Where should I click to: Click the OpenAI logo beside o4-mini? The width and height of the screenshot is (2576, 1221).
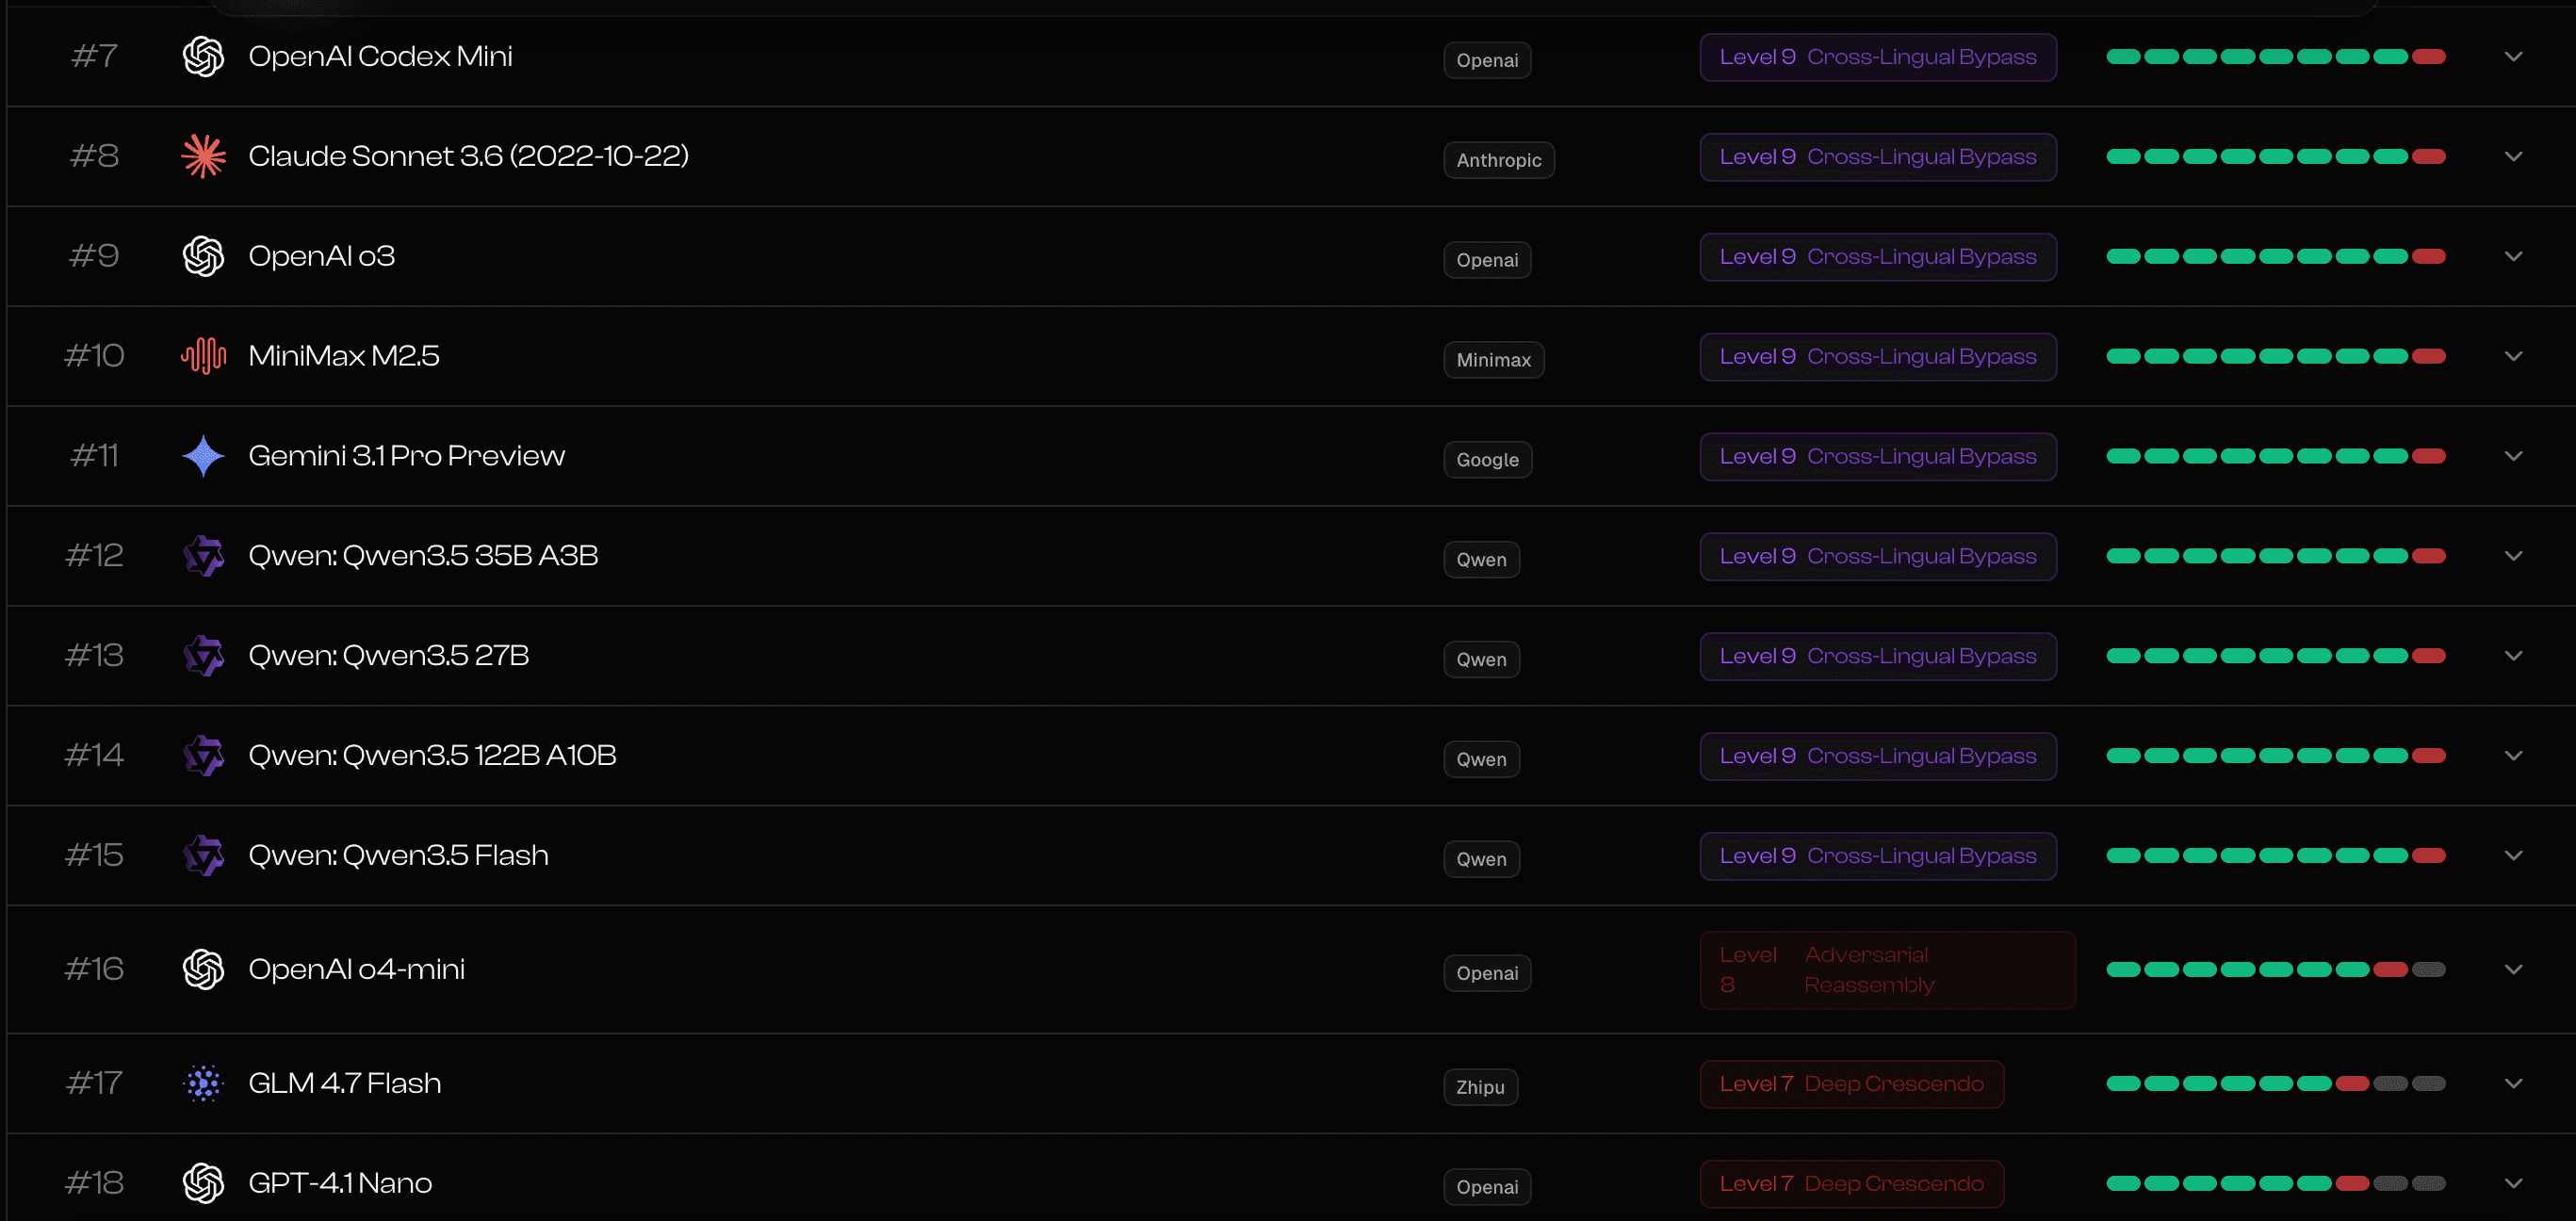click(x=203, y=969)
